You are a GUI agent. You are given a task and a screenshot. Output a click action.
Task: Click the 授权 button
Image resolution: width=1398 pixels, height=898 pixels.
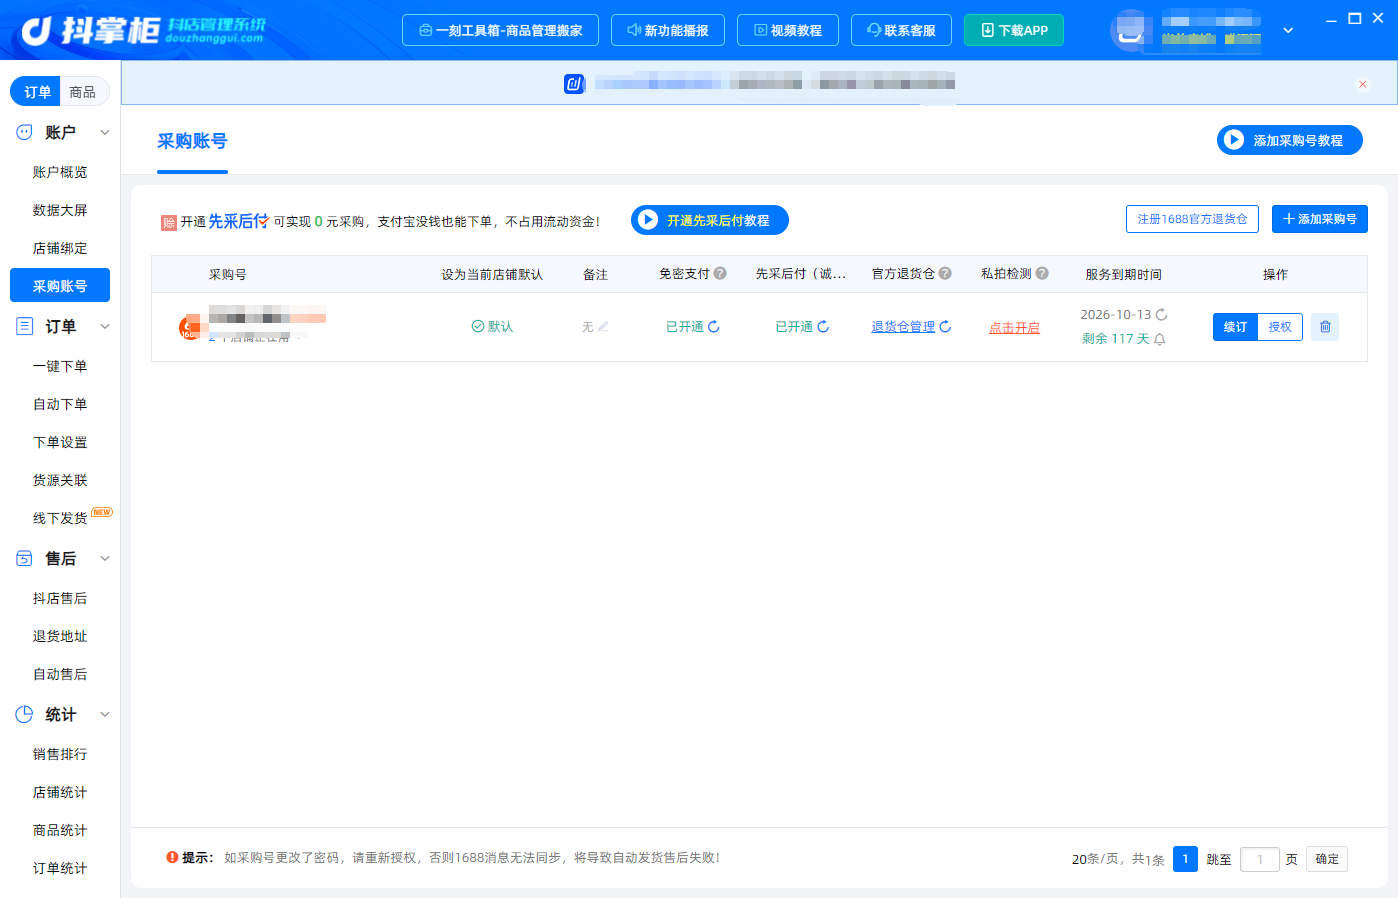pyautogui.click(x=1280, y=327)
